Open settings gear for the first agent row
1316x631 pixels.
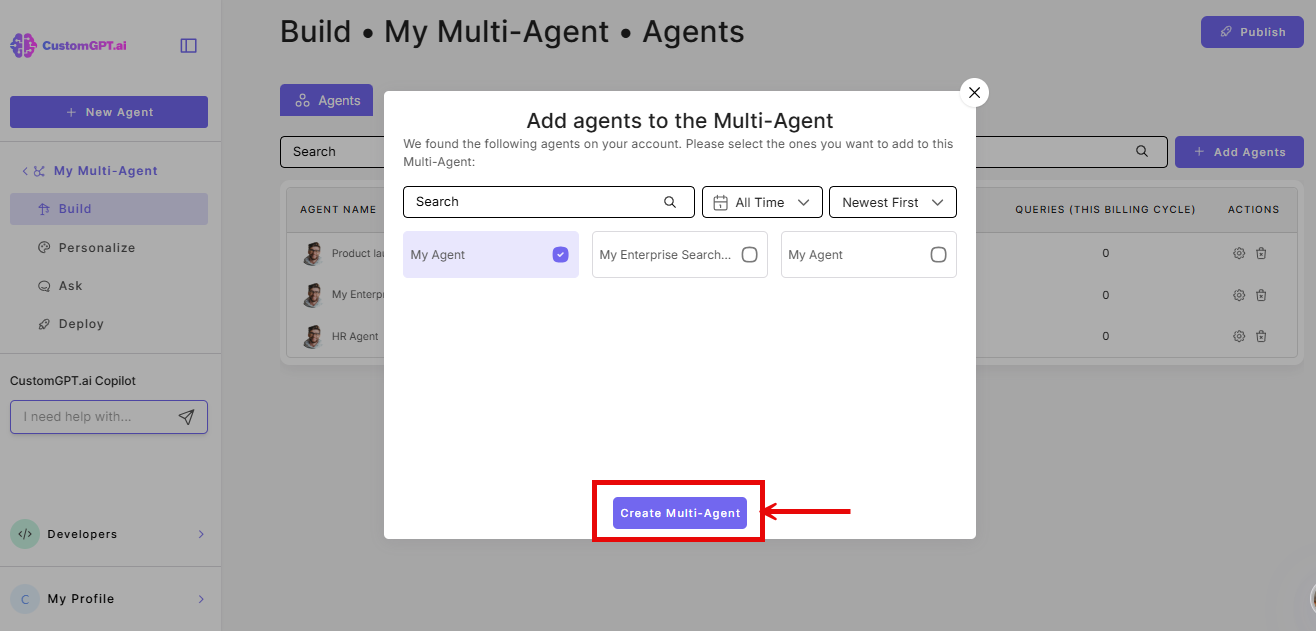coord(1238,254)
